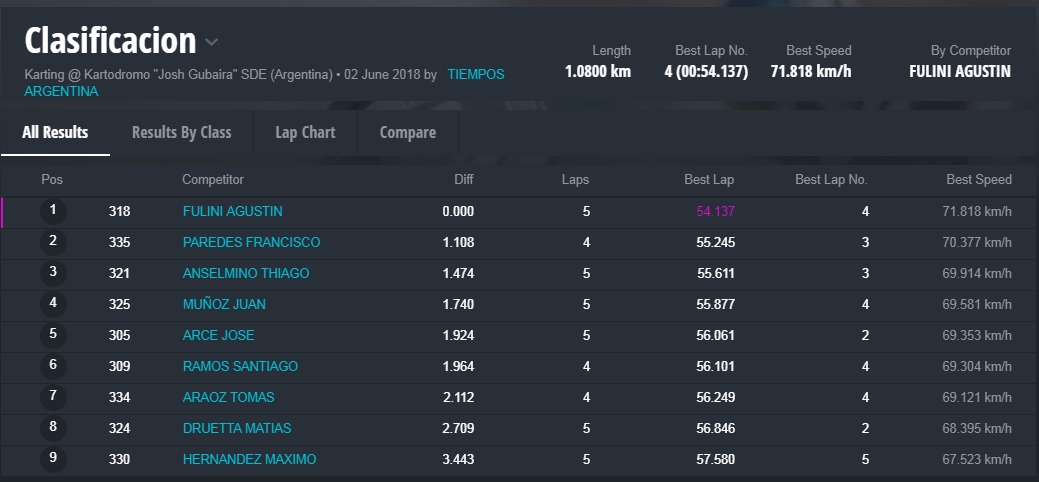Image resolution: width=1039 pixels, height=482 pixels.
Task: Select ARAOZ TOMAS in the results
Action: click(228, 397)
